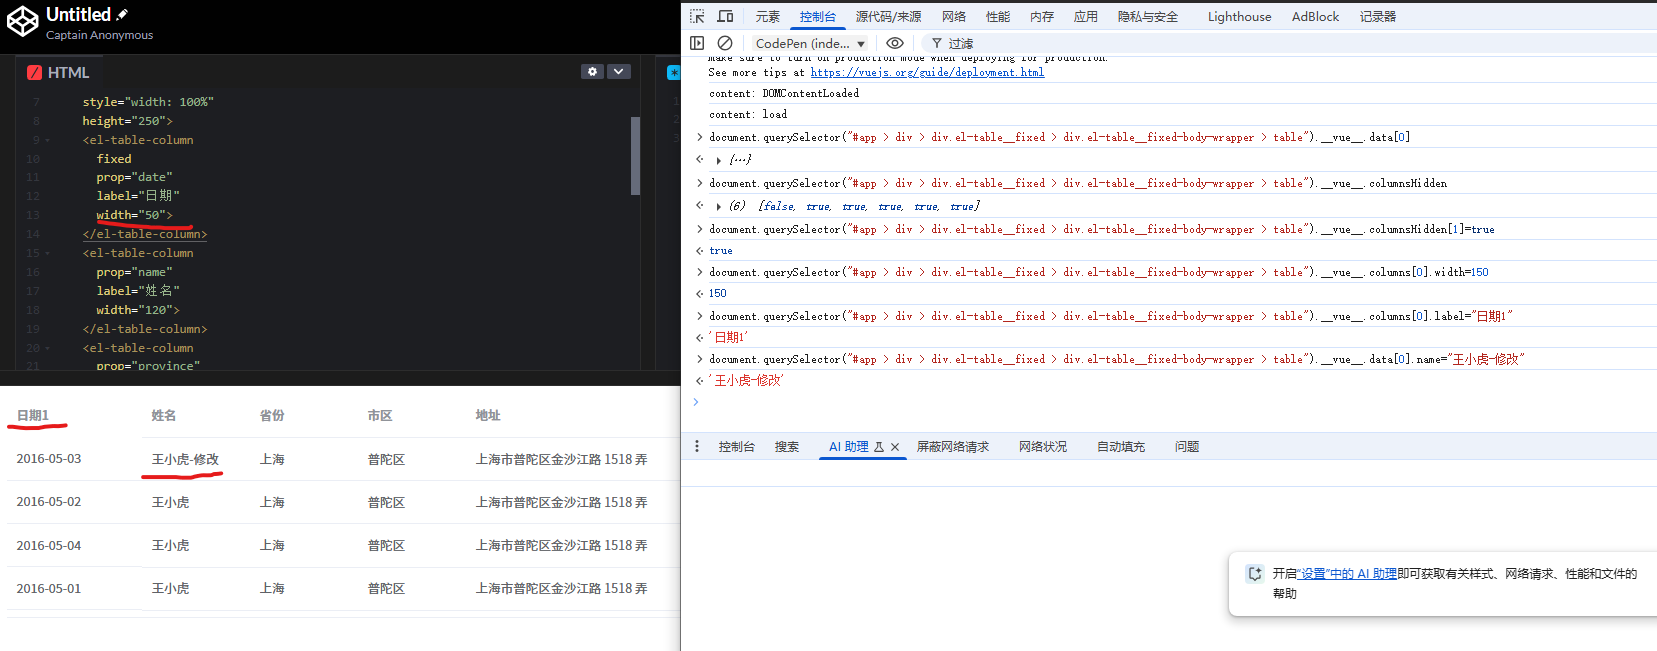Screen dimensions: 1657x651
Task: Click the red HTML slash icon
Action: (34, 72)
